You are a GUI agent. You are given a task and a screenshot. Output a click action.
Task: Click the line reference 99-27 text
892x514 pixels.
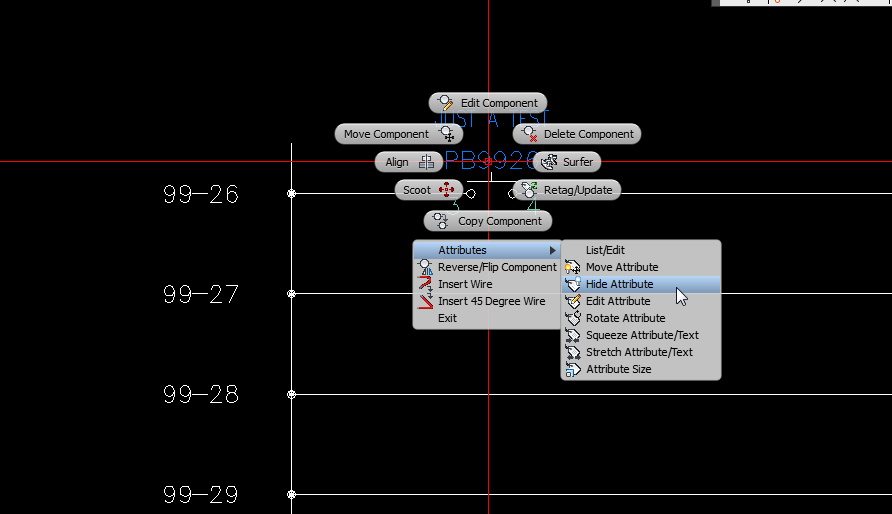201,295
